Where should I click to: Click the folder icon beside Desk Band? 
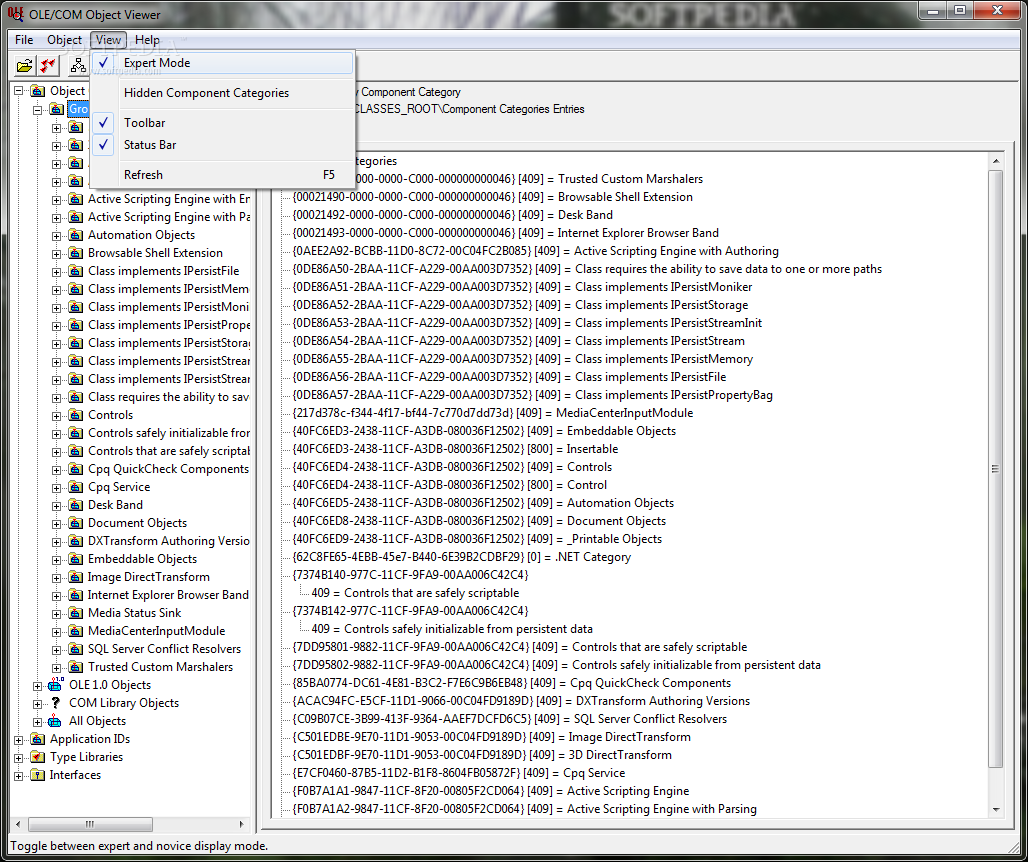coord(76,505)
